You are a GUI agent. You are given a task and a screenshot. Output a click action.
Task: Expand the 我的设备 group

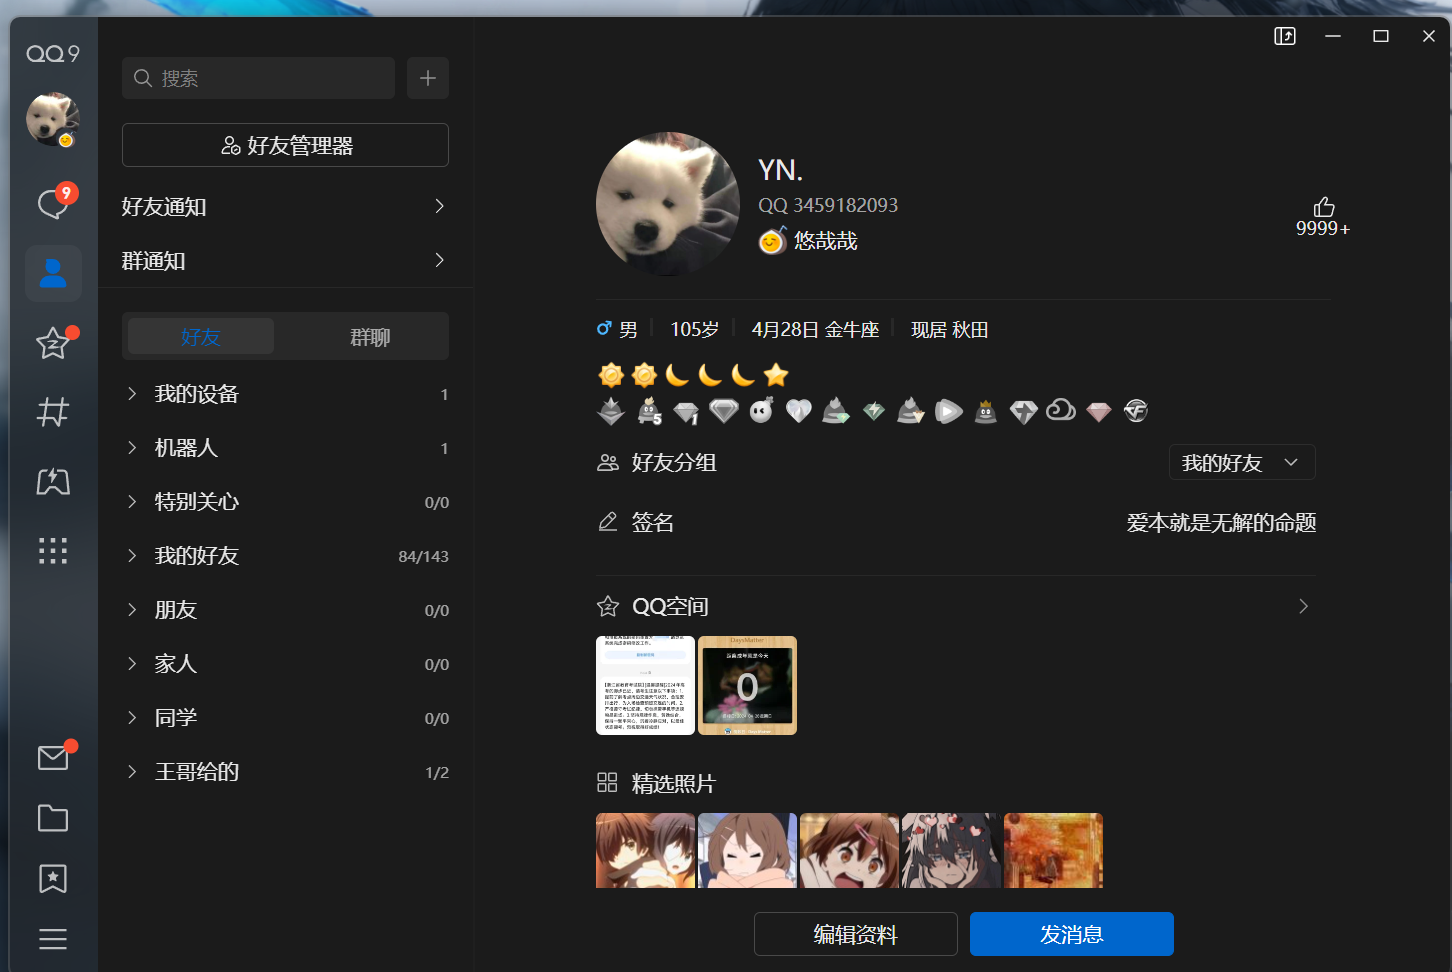[286, 394]
